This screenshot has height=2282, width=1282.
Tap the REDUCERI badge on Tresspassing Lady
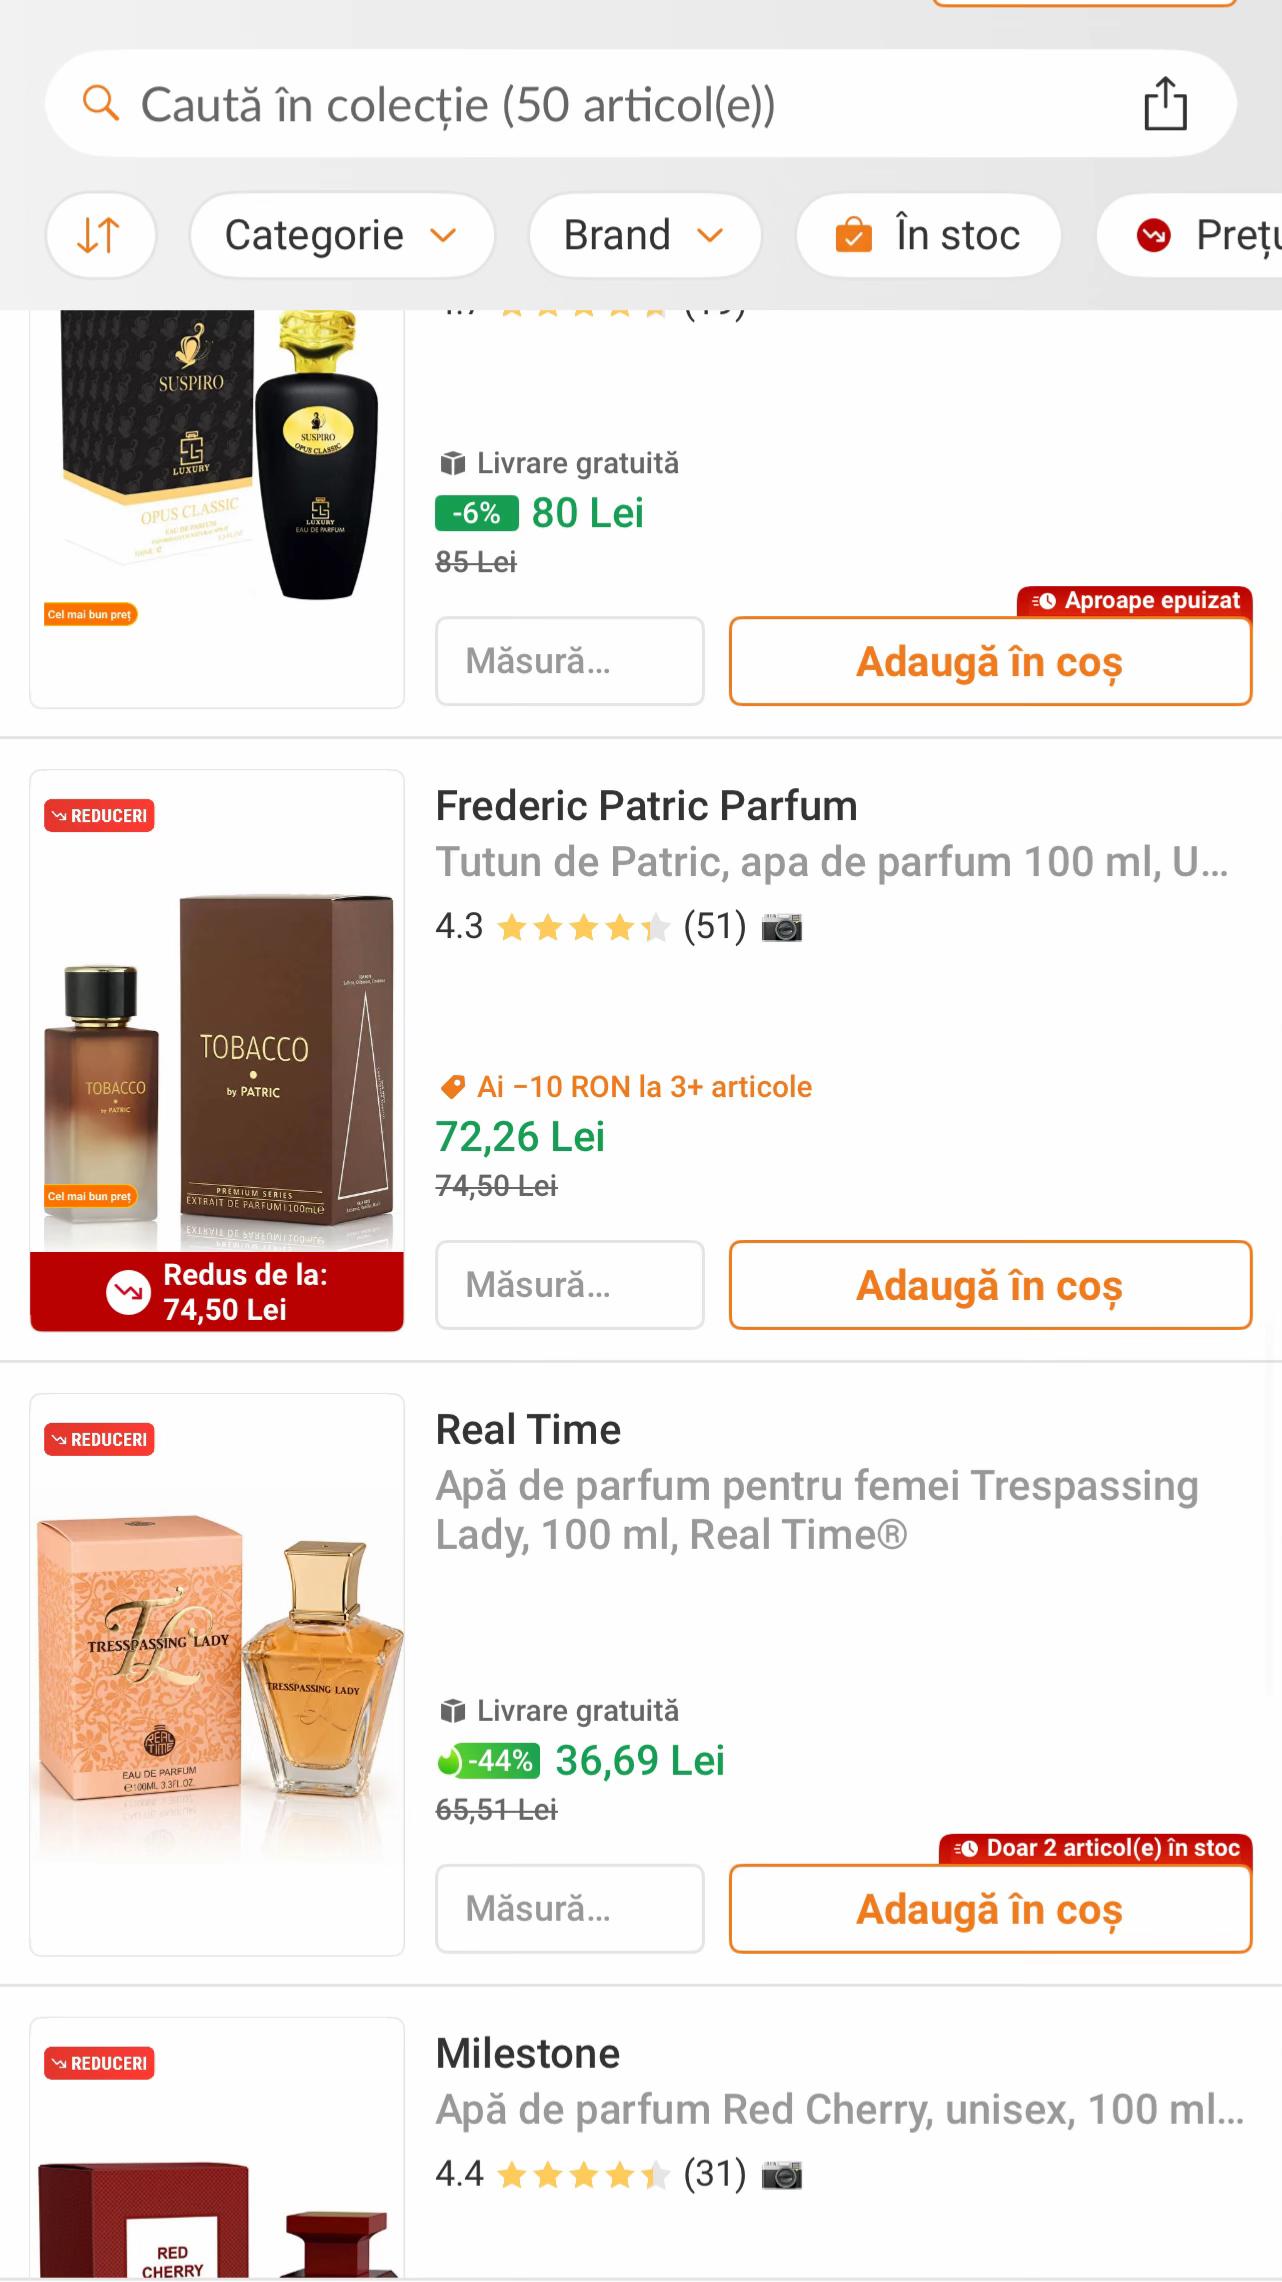point(99,1440)
